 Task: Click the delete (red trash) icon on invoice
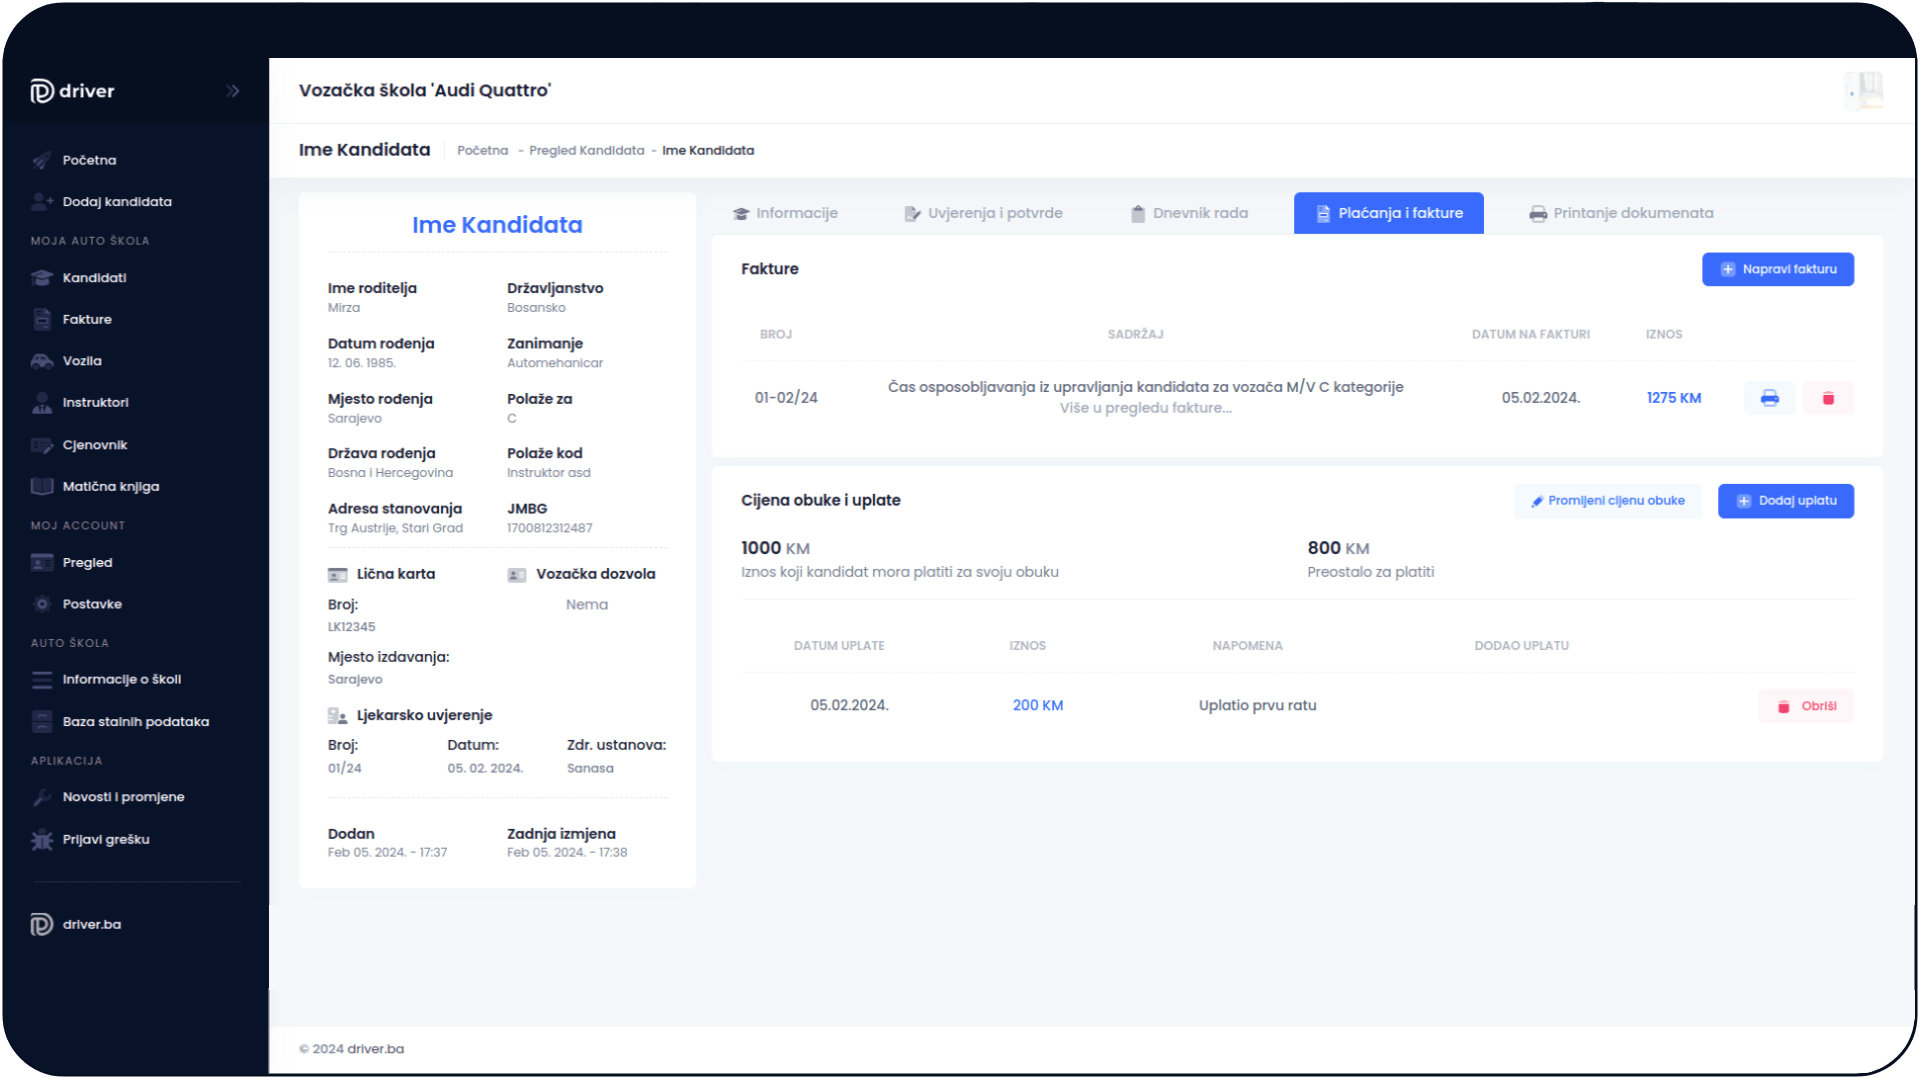point(1828,397)
